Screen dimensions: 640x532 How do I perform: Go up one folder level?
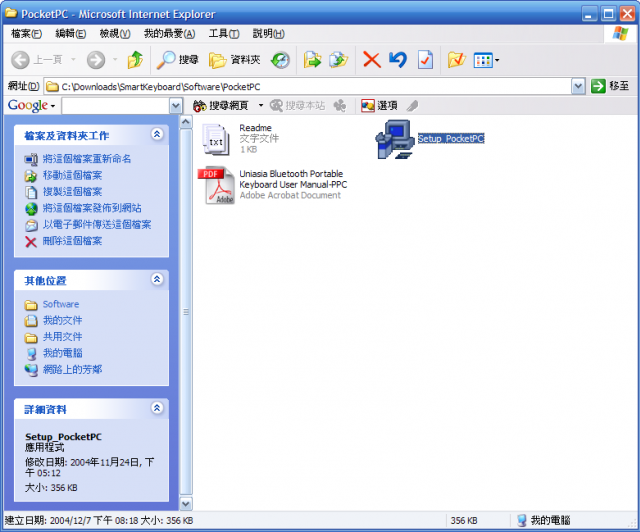136,60
